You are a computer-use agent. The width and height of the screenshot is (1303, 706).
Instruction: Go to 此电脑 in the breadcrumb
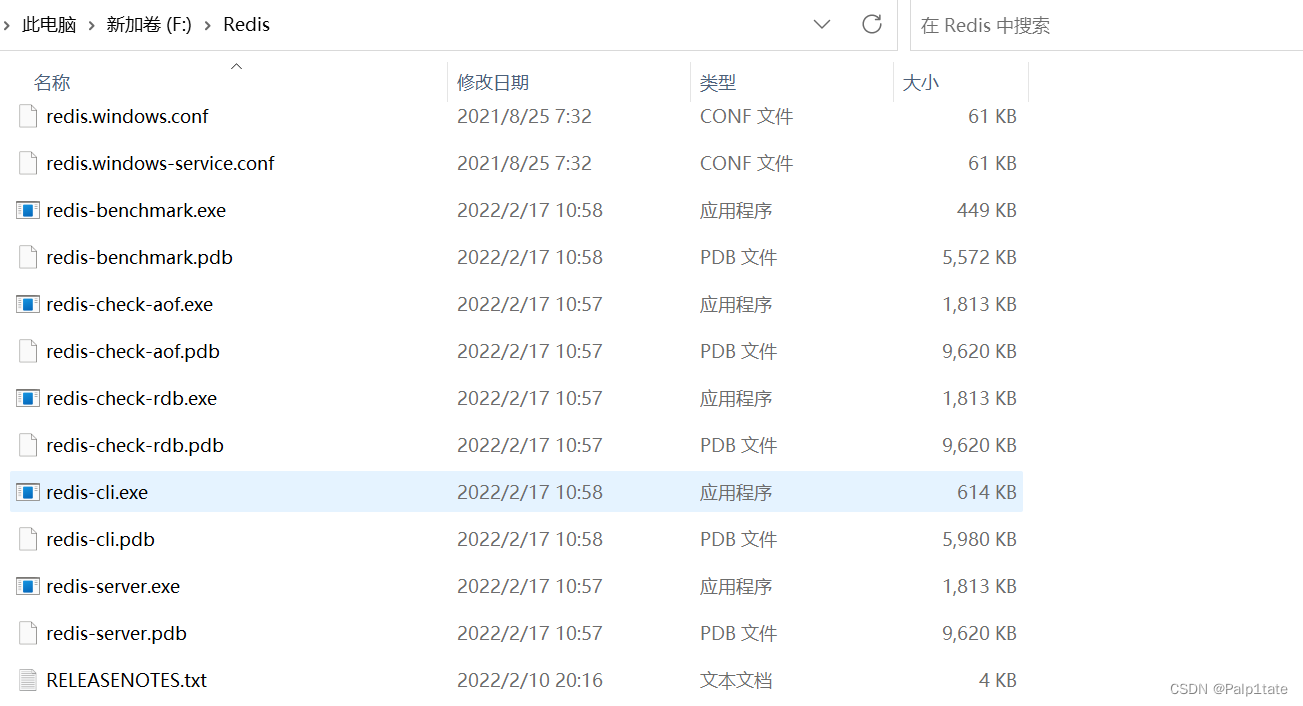(50, 25)
